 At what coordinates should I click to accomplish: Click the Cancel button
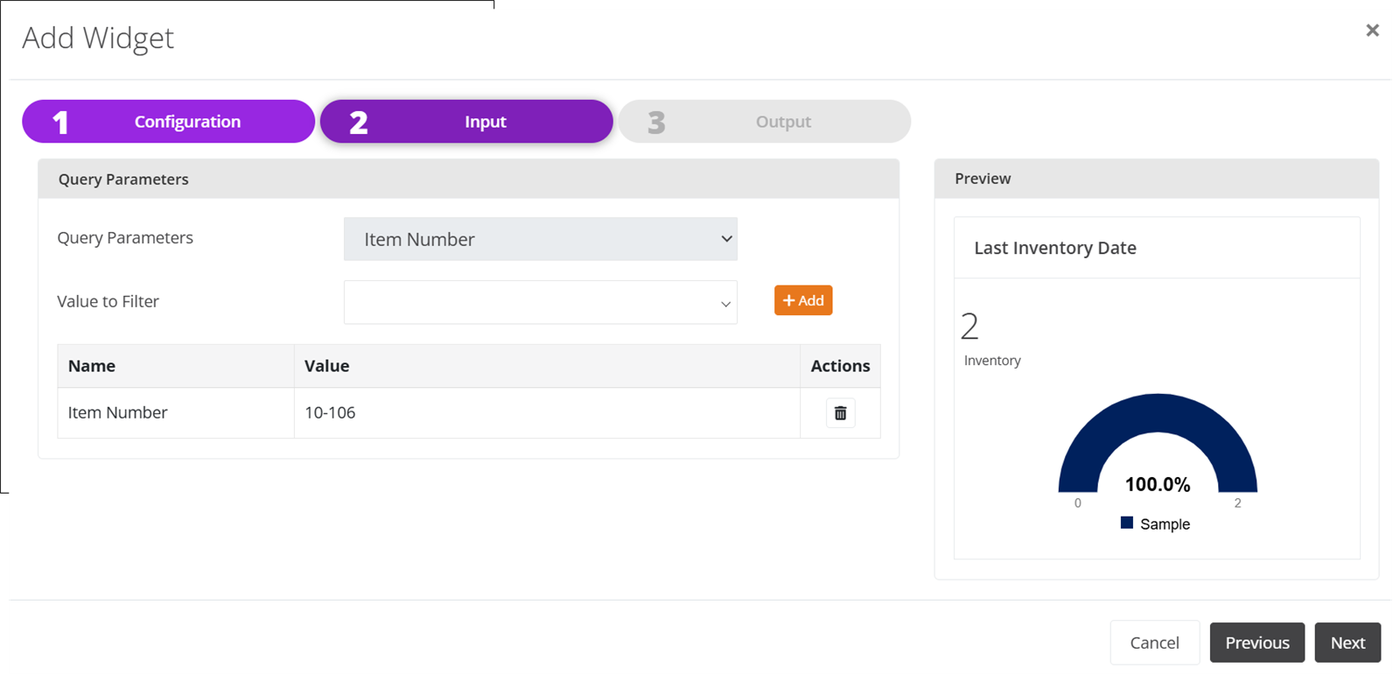(x=1154, y=643)
